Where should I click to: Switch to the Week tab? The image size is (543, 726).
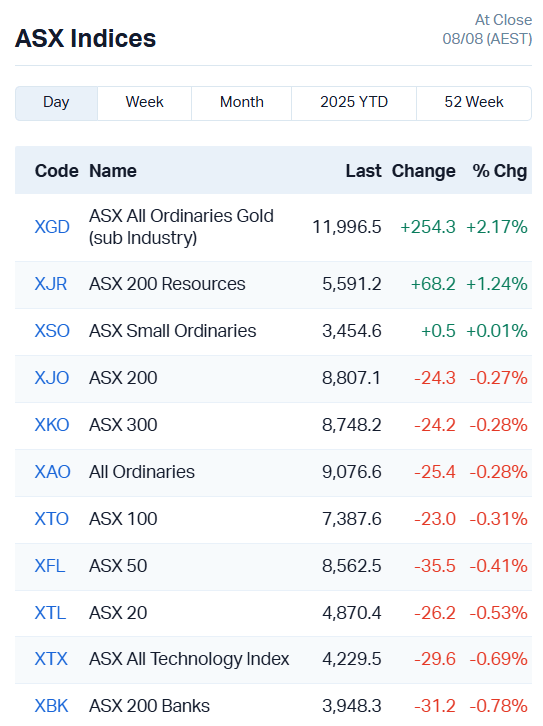[144, 103]
